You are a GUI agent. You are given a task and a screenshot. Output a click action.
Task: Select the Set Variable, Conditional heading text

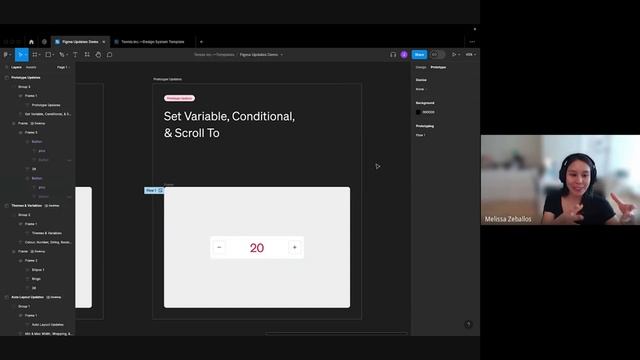tap(229, 124)
